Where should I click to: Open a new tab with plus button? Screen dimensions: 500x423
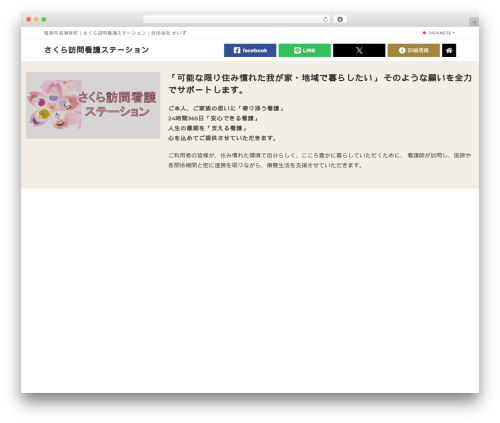[474, 22]
